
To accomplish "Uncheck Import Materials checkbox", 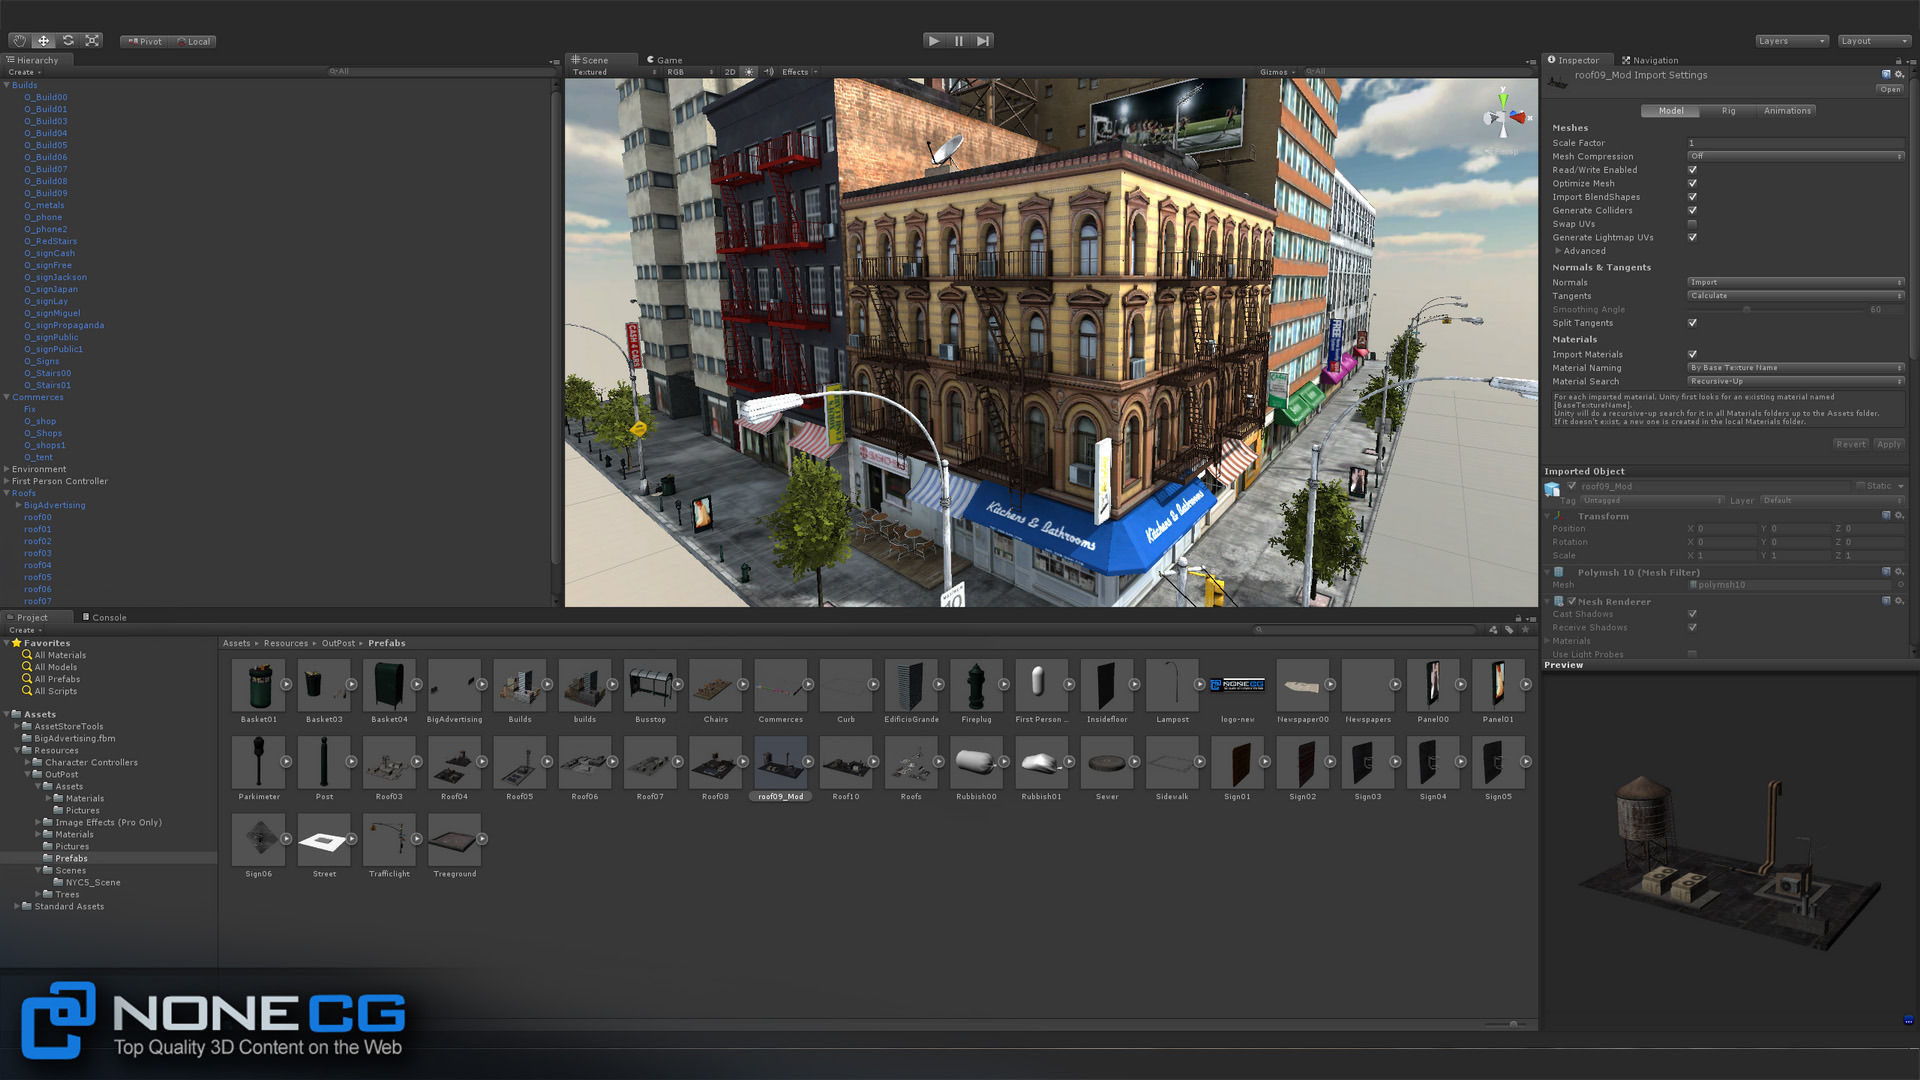I will [x=1692, y=355].
